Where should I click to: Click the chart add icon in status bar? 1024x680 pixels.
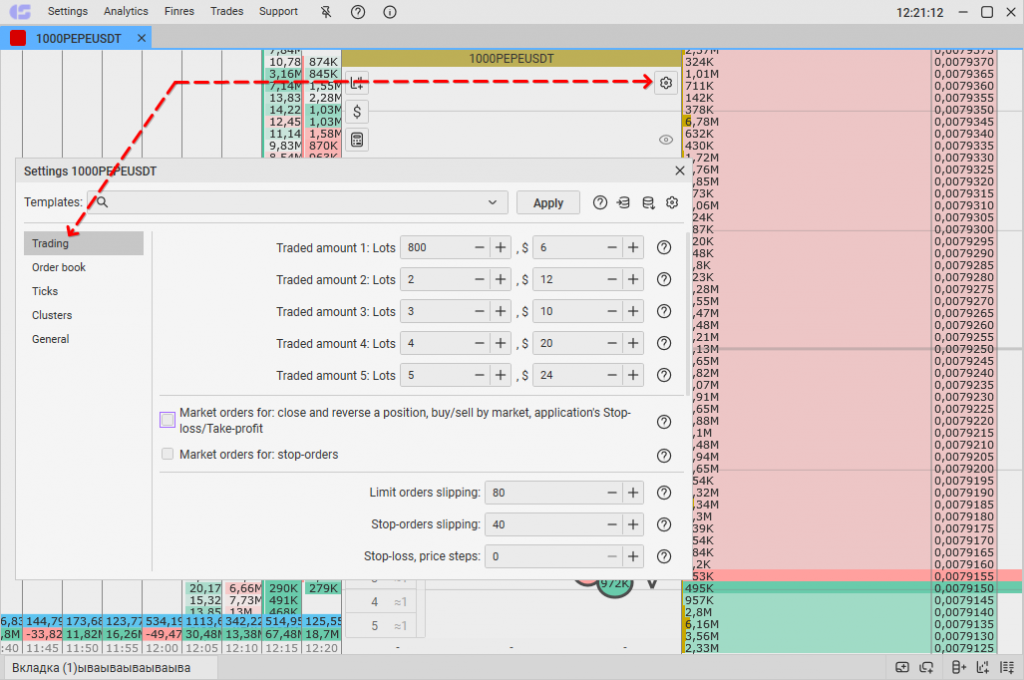click(x=982, y=668)
